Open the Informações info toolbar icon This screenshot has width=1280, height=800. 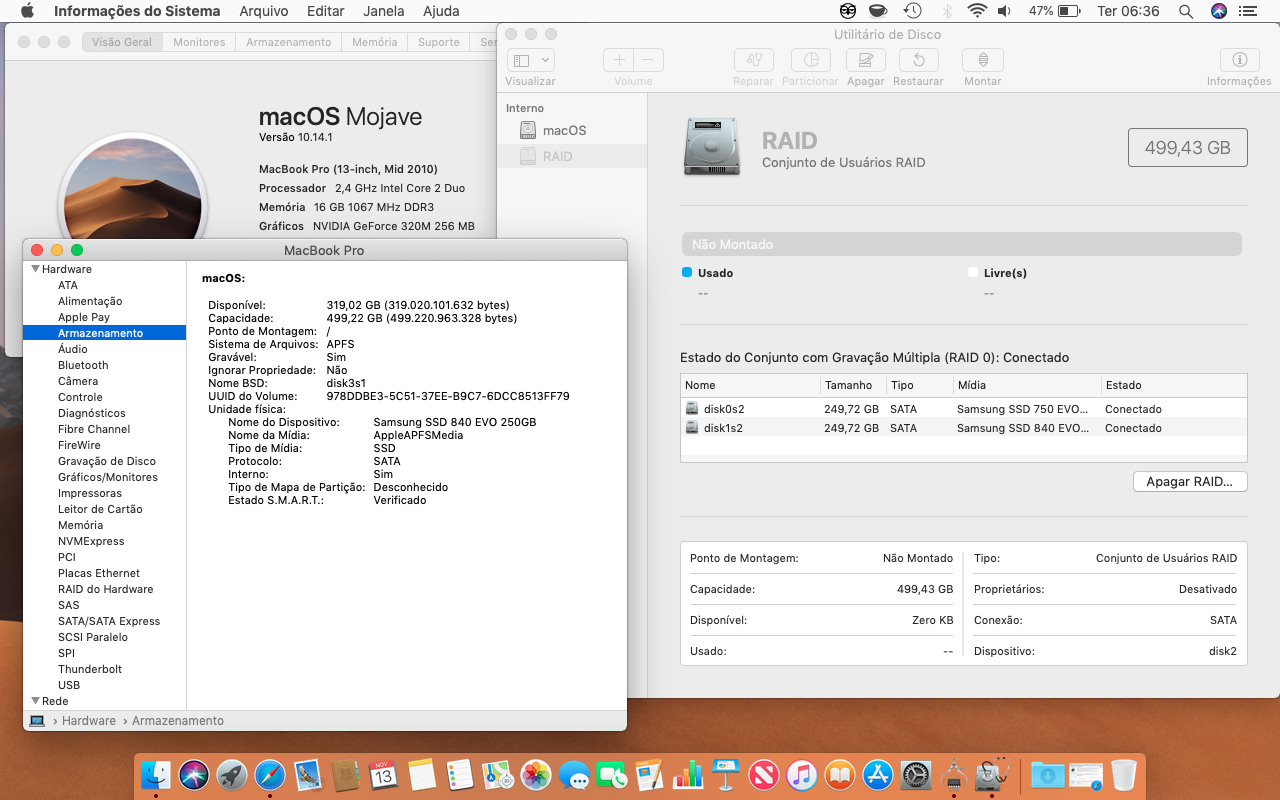1239,60
